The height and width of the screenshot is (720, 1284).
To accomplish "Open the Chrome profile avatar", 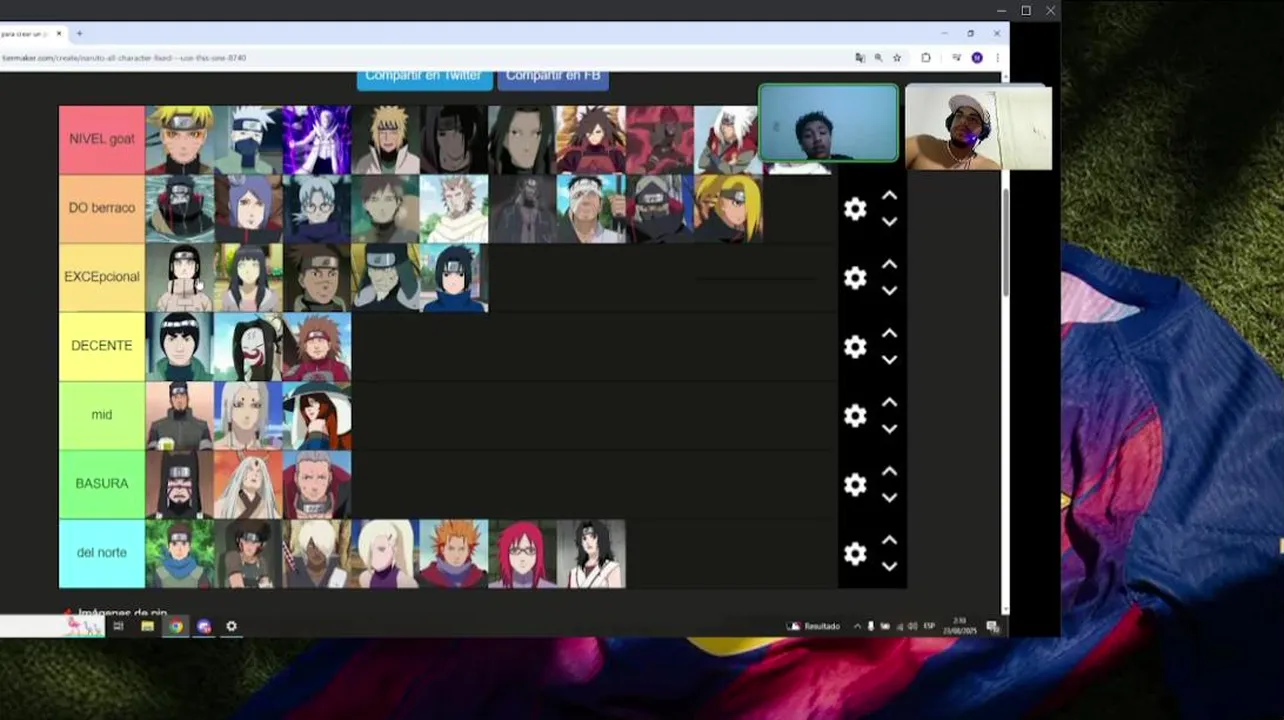I will pos(977,58).
